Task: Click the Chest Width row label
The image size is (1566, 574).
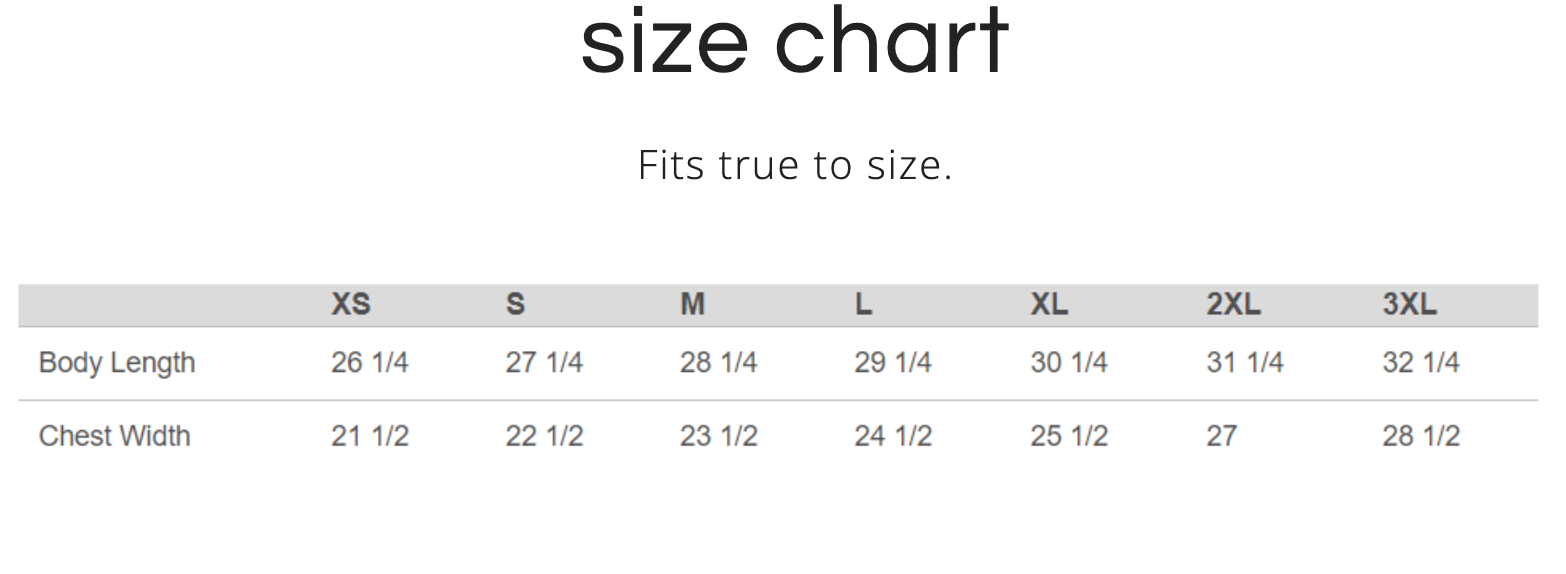Action: pos(114,436)
